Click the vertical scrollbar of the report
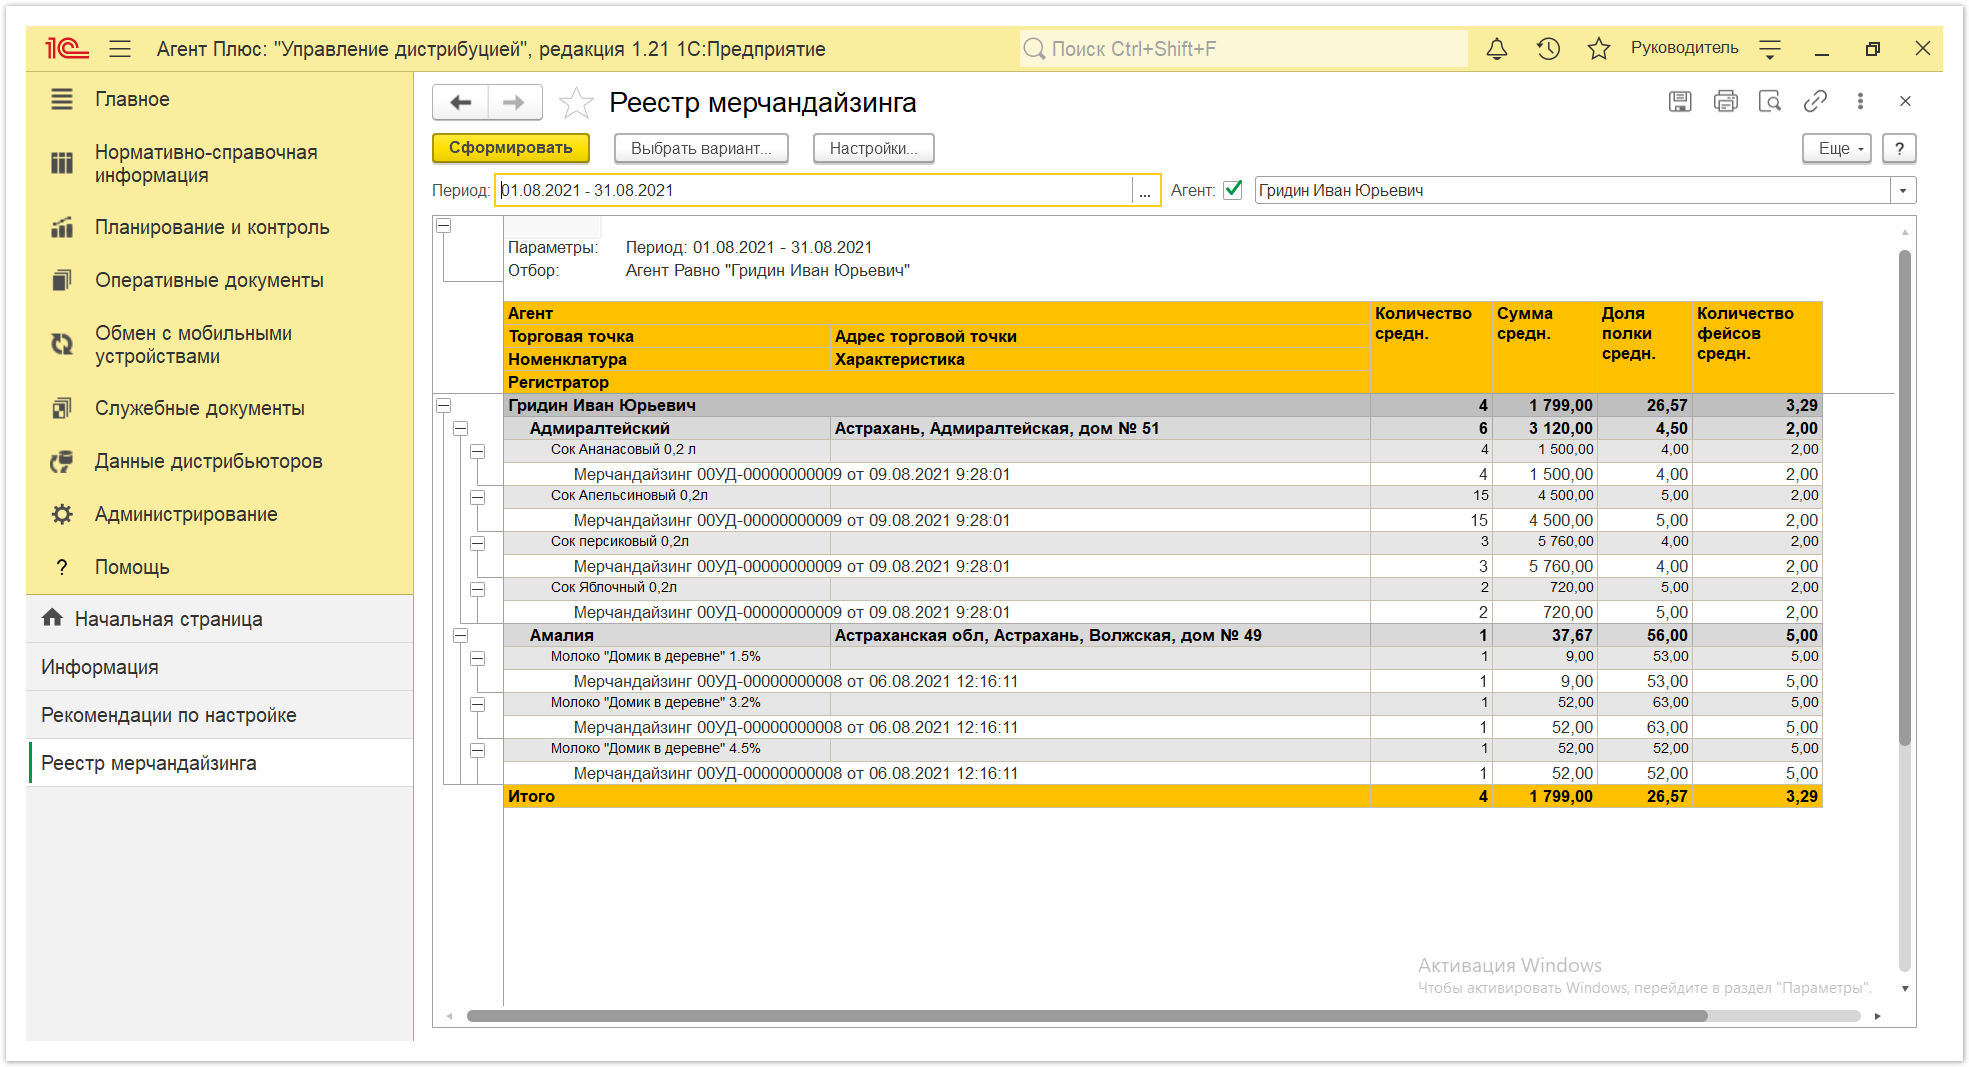Viewport: 1969px width, 1067px height. (1905, 498)
